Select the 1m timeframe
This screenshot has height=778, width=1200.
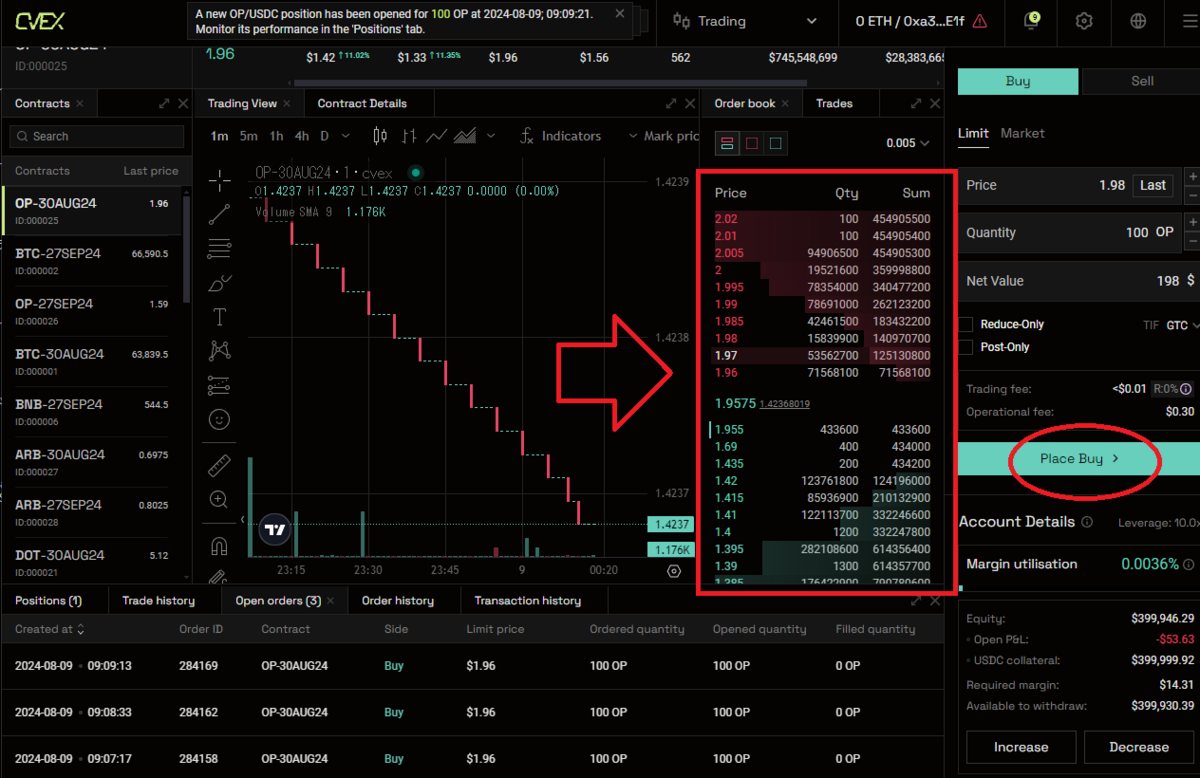[x=219, y=136]
